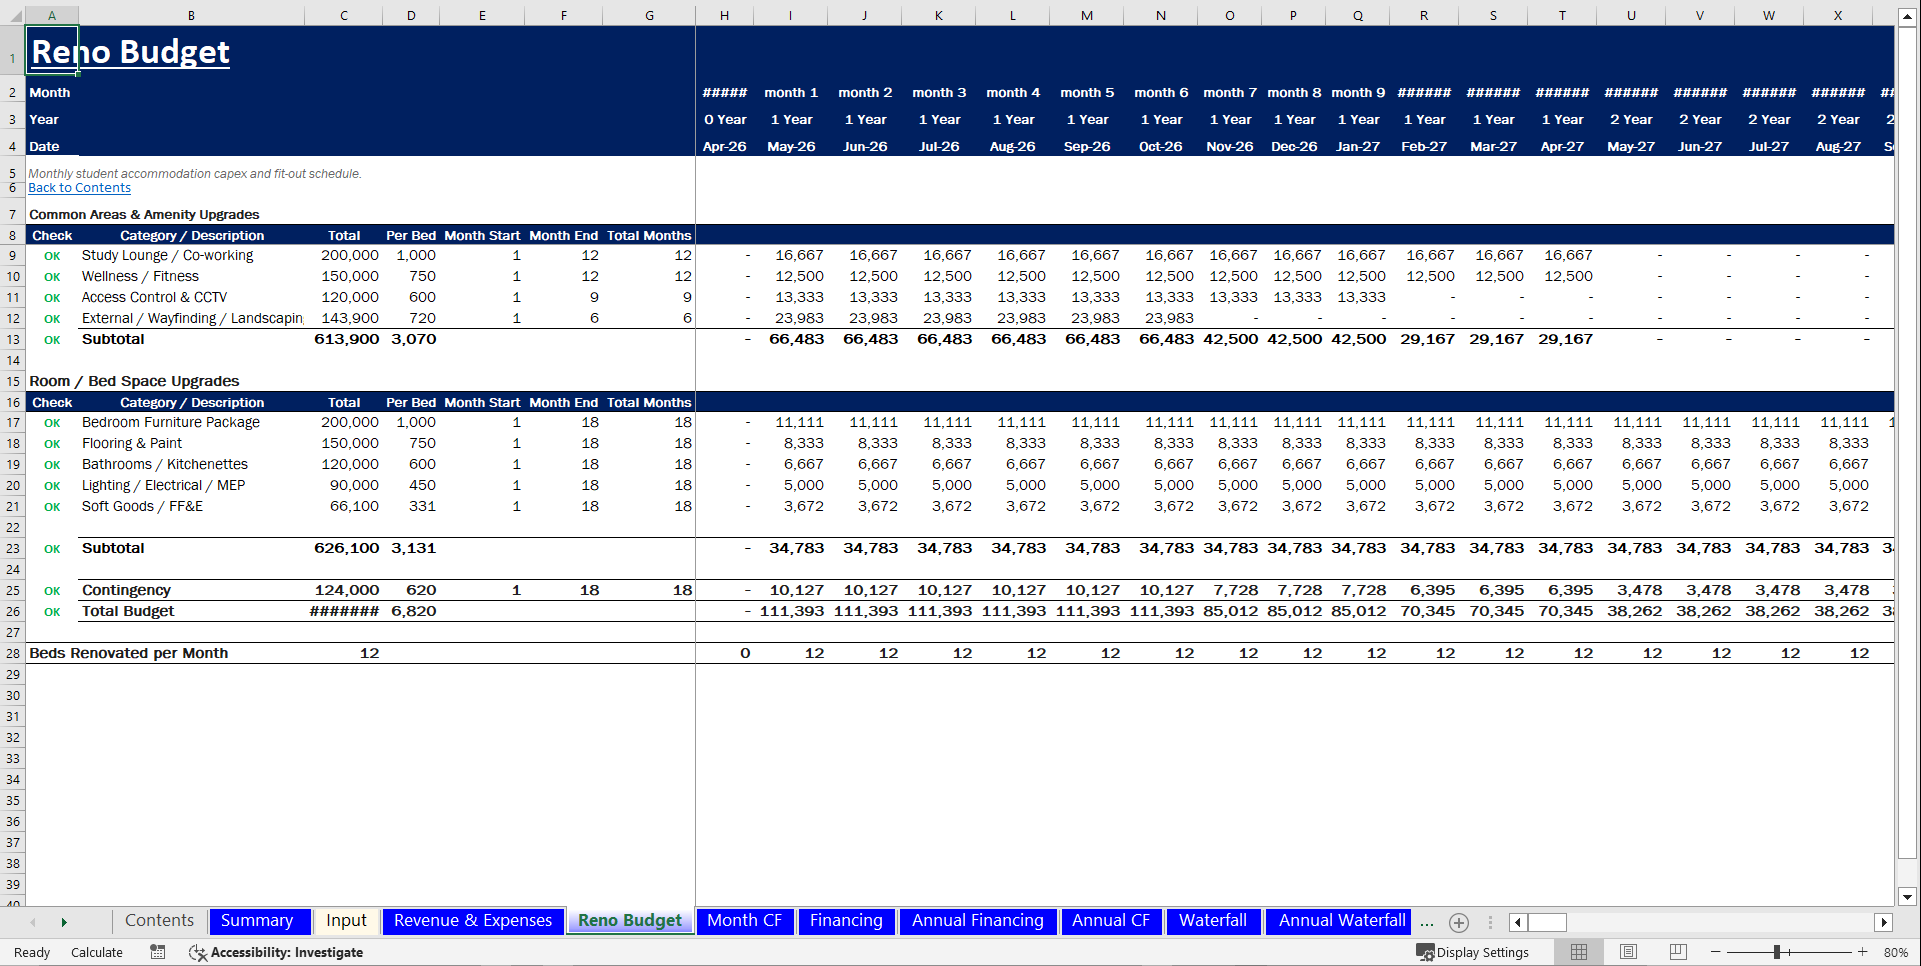Start macro recording from the status bar

157,952
